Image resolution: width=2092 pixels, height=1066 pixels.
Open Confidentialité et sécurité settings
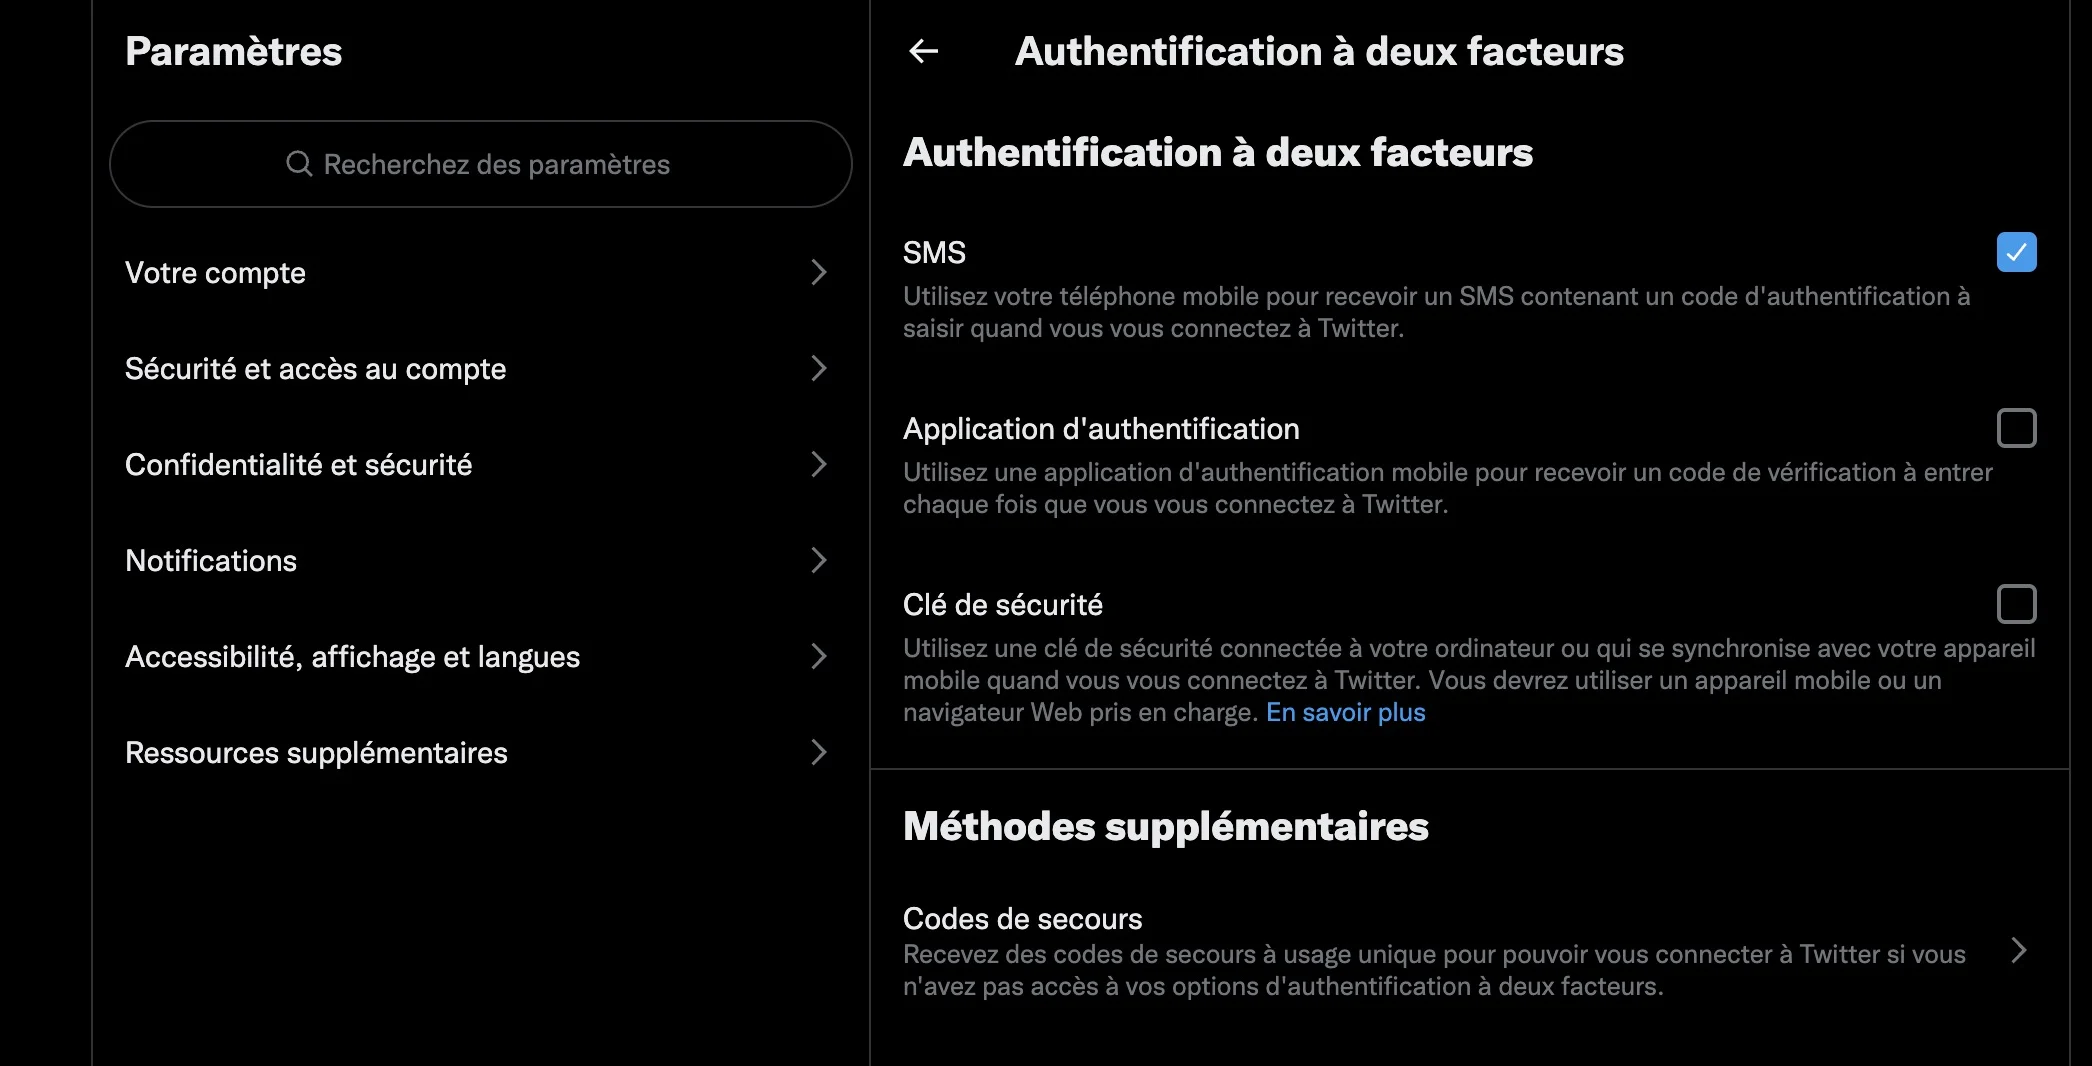[298, 465]
